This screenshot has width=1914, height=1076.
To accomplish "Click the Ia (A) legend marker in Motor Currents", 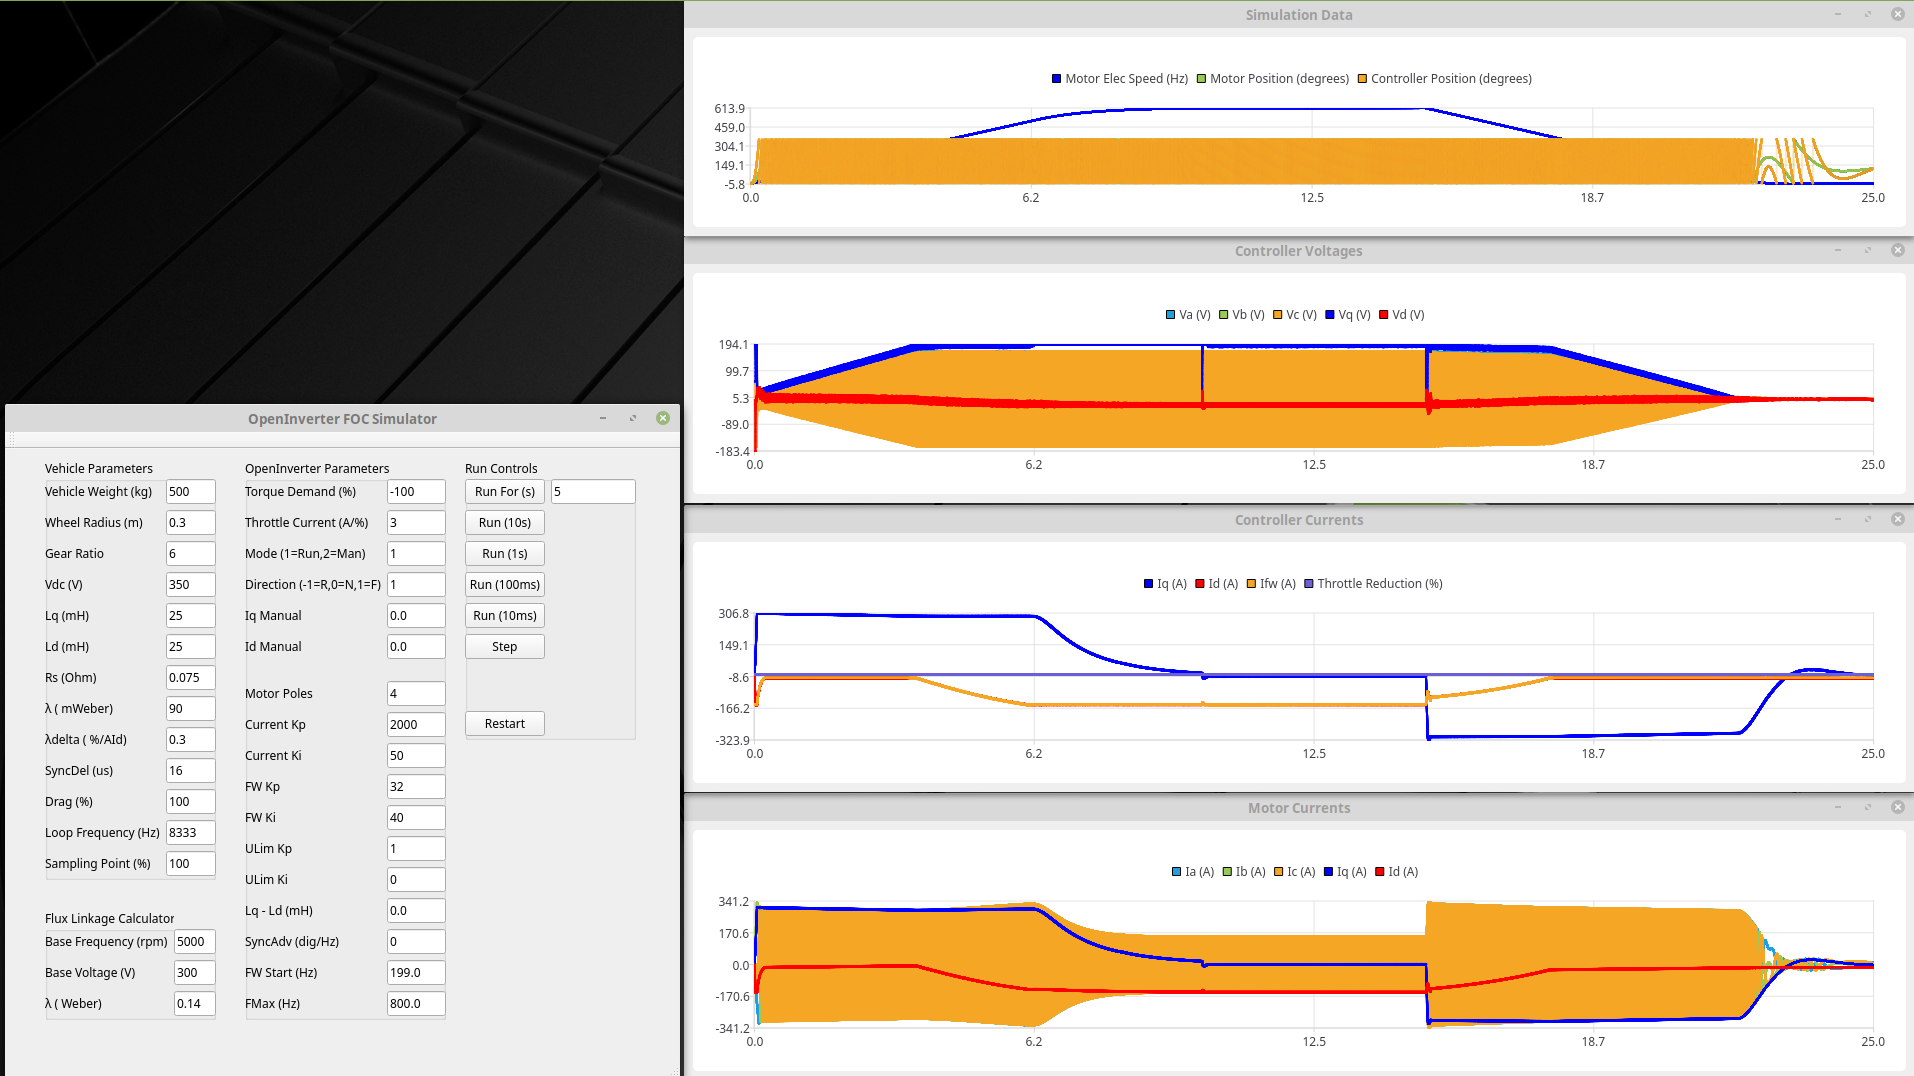I will click(1177, 872).
